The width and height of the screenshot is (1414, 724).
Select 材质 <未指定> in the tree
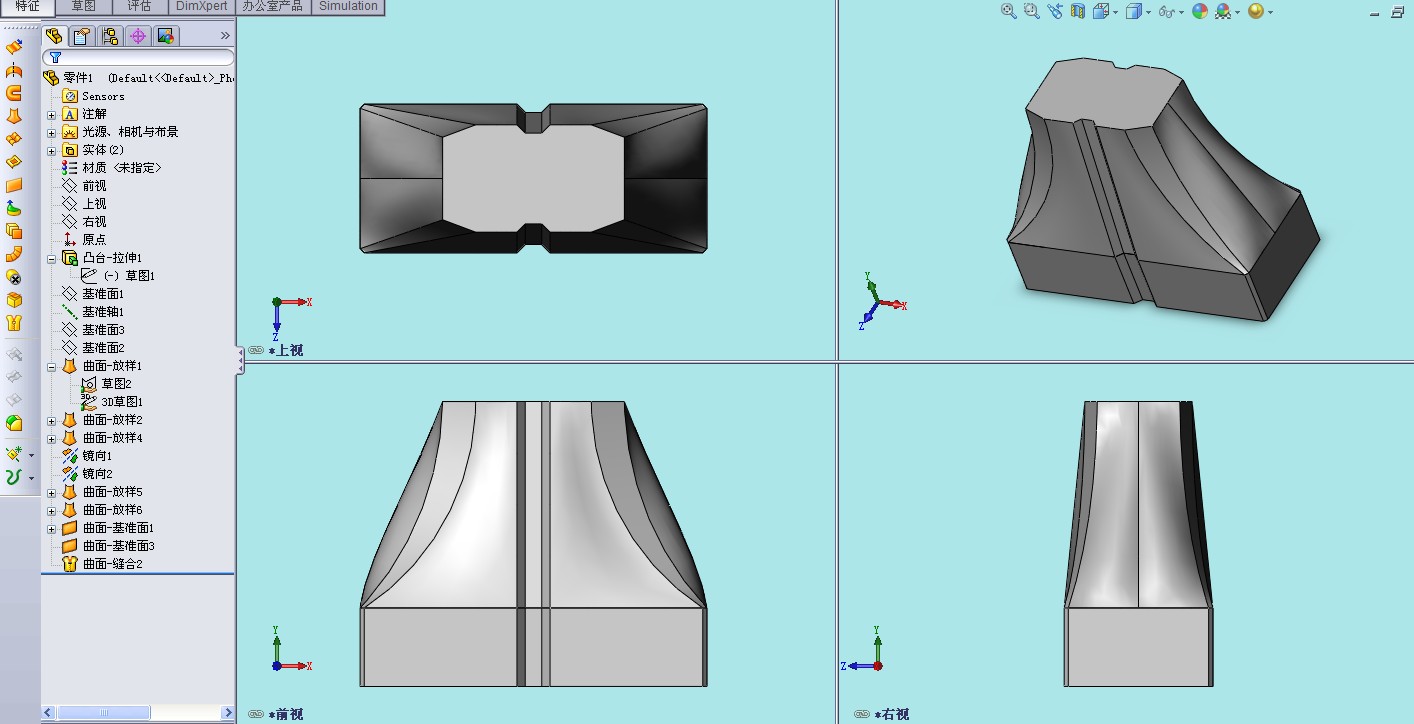111,168
